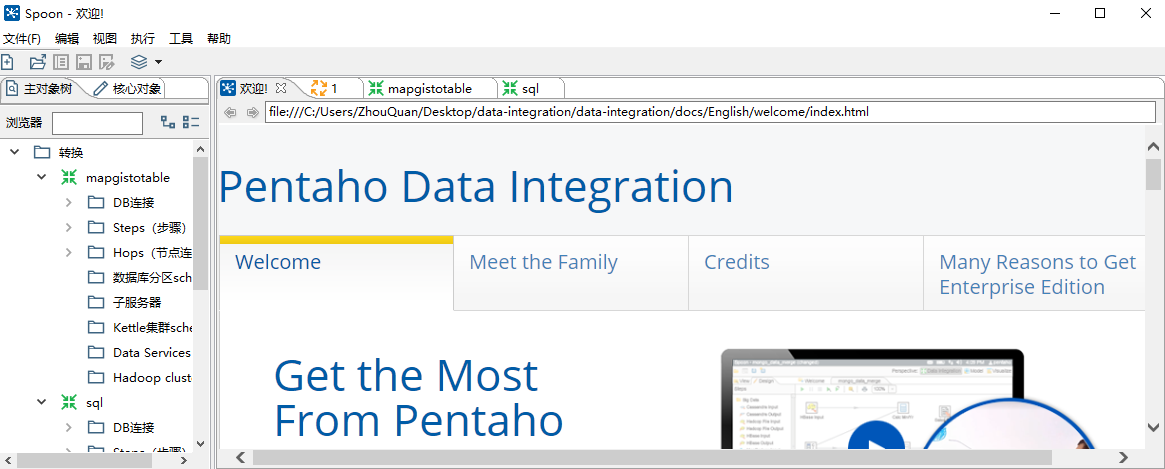Click the 子服务器 folder icon
The height and width of the screenshot is (469, 1165).
[95, 303]
